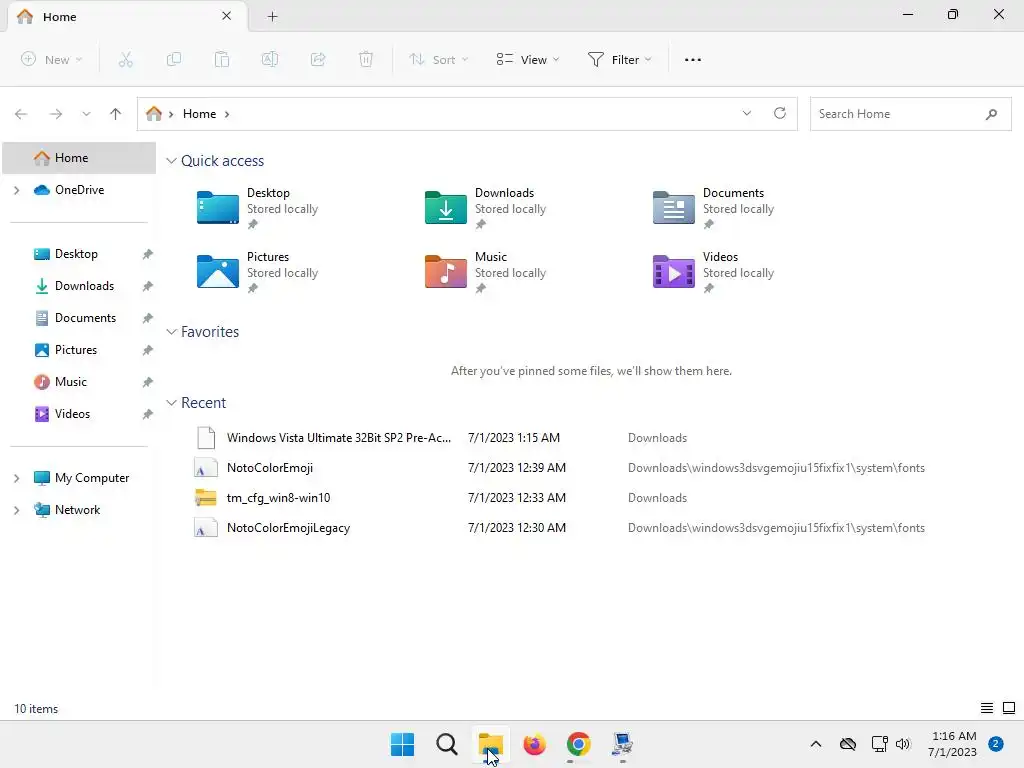Launch Firefox from the taskbar
The height and width of the screenshot is (768, 1024).
tap(534, 744)
